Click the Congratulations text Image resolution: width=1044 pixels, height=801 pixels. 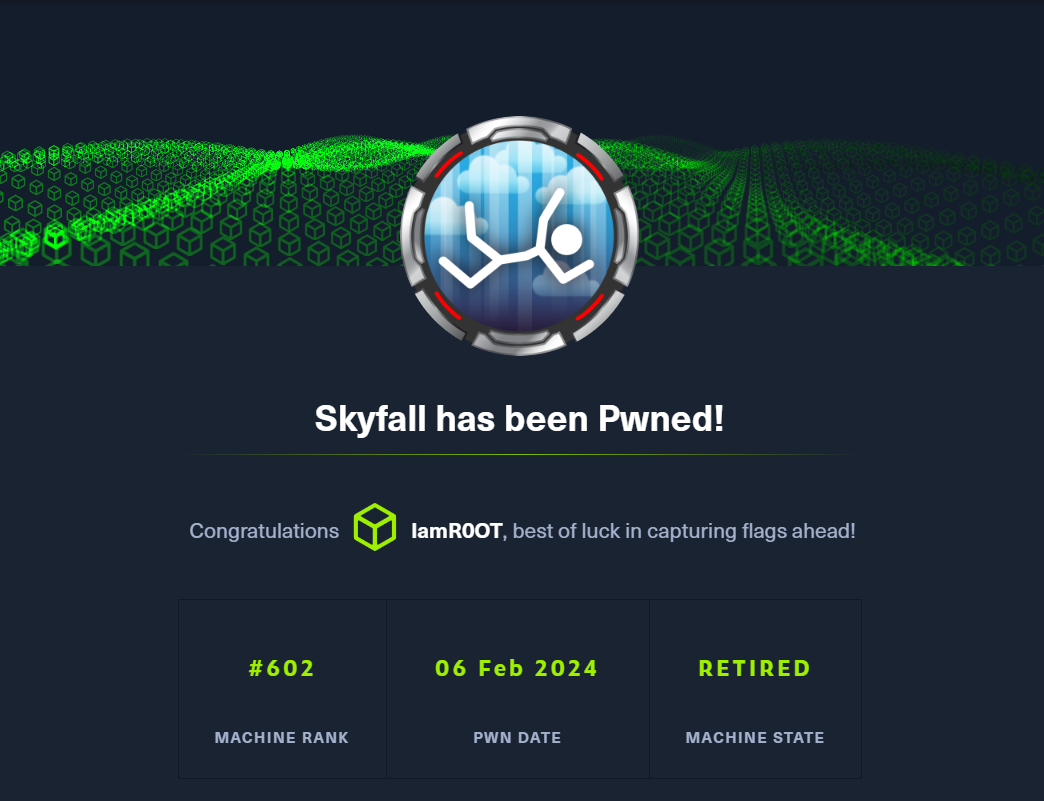coord(264,531)
